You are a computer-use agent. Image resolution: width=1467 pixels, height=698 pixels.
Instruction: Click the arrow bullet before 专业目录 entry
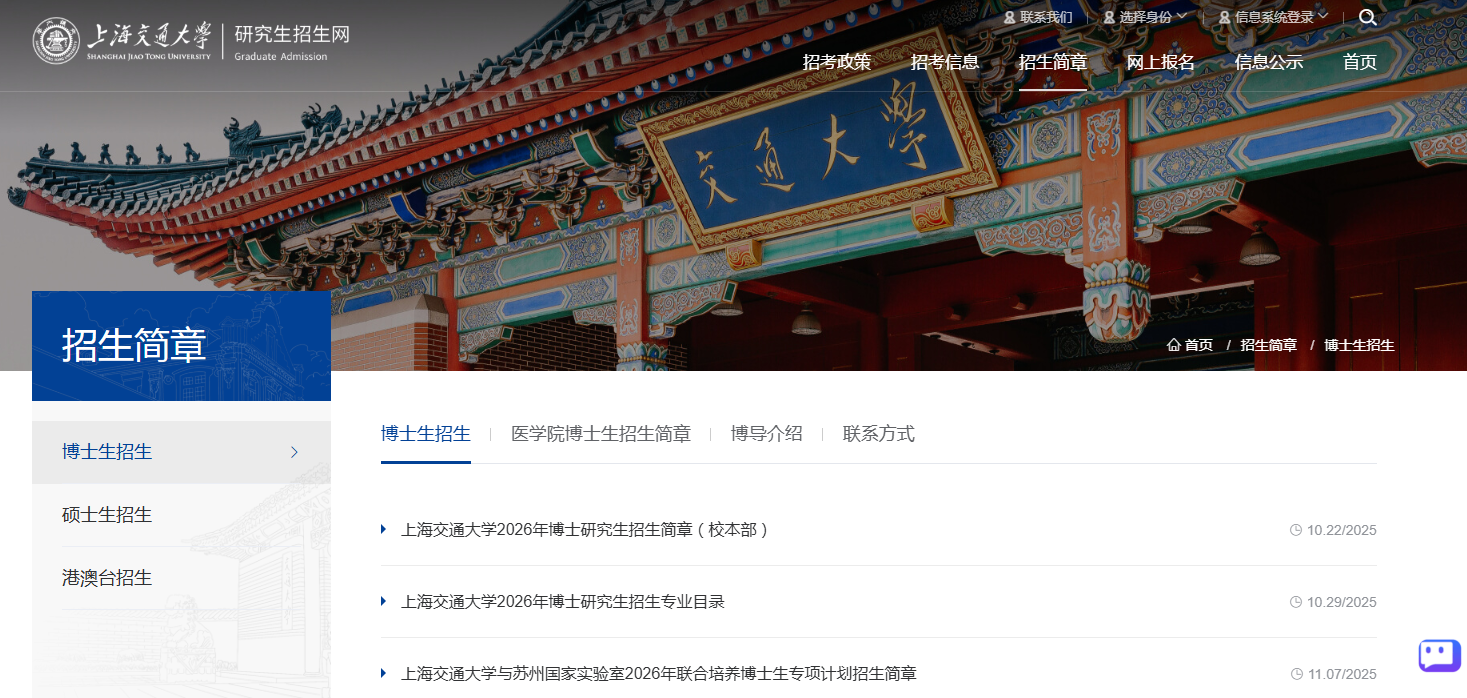coord(384,601)
